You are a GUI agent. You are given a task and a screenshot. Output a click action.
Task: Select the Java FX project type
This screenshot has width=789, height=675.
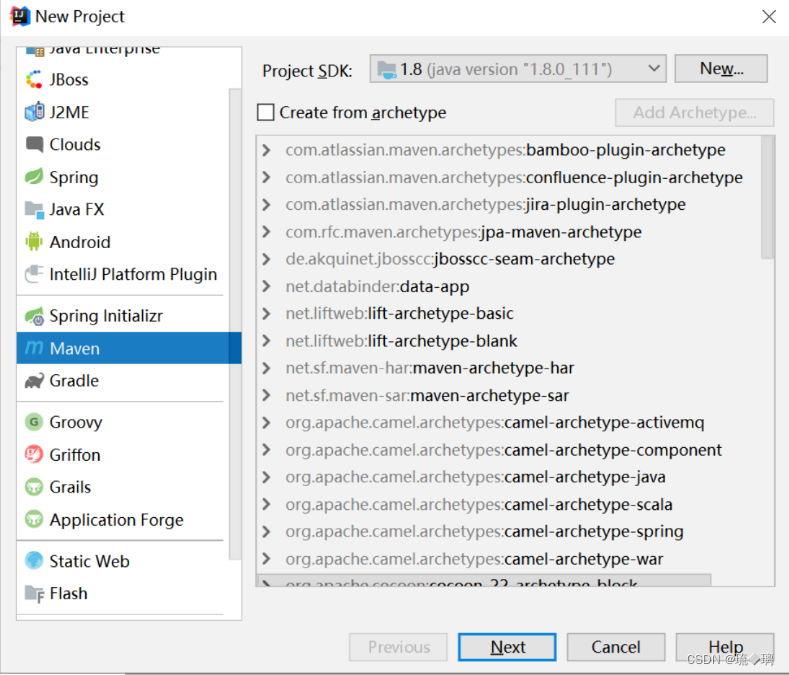pos(123,209)
